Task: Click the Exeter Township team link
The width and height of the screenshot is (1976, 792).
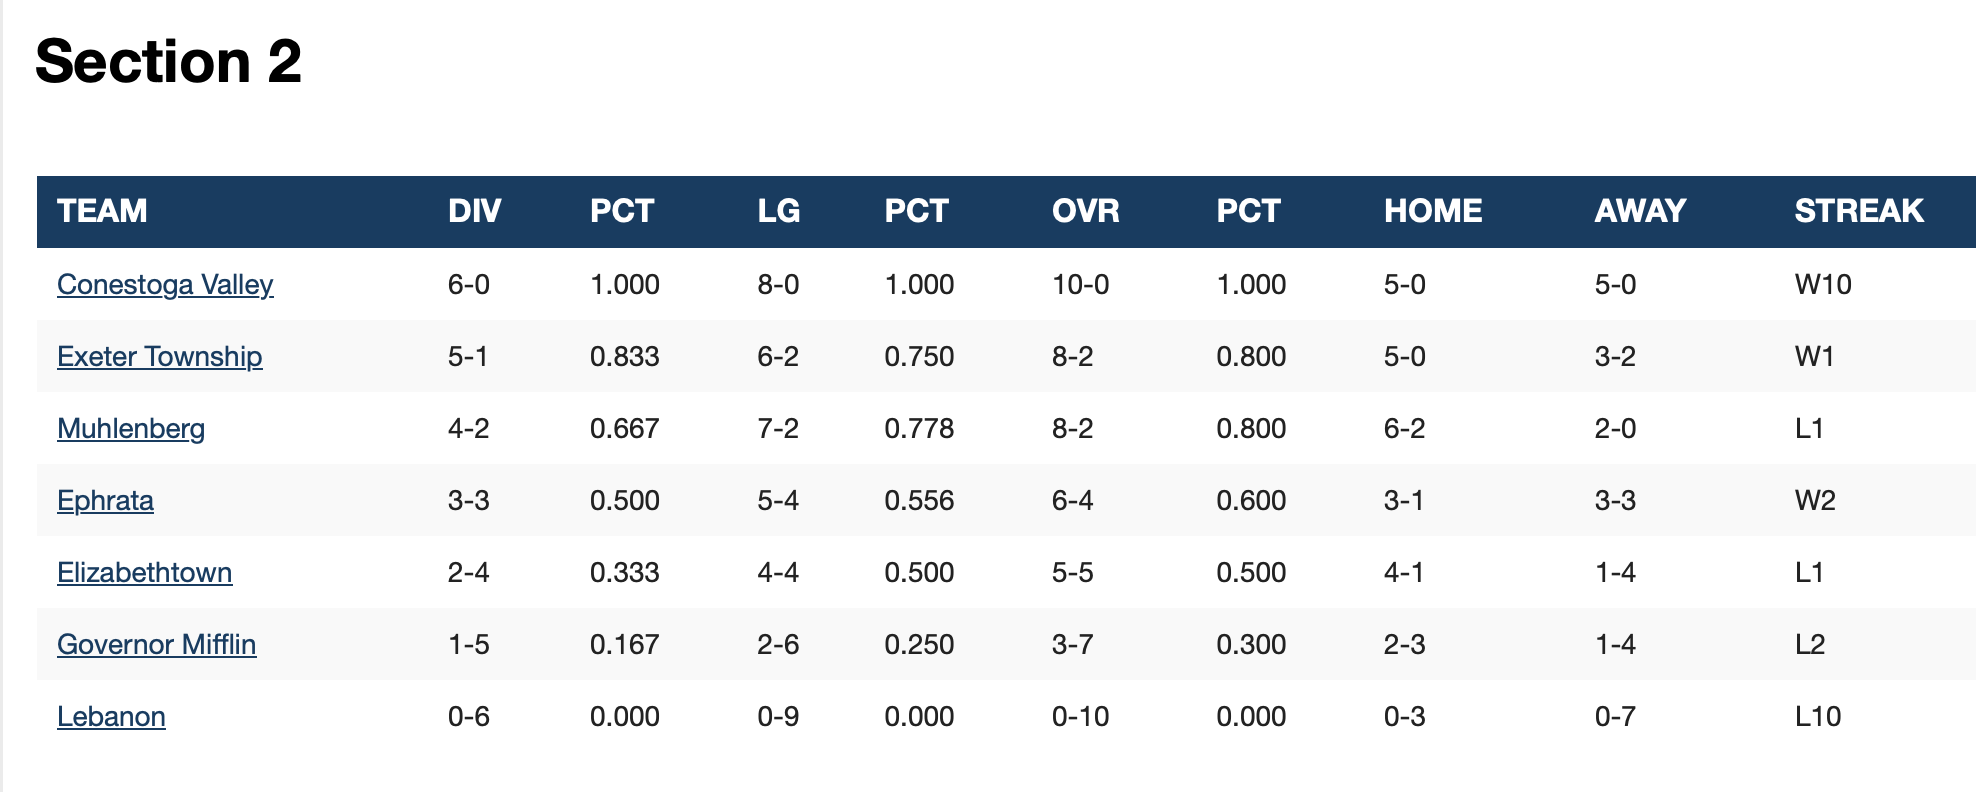Action: [159, 357]
